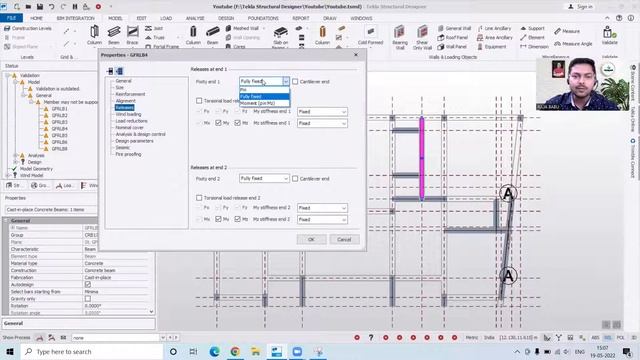Open Mz stiffness end 1 dropdown

click(x=322, y=123)
